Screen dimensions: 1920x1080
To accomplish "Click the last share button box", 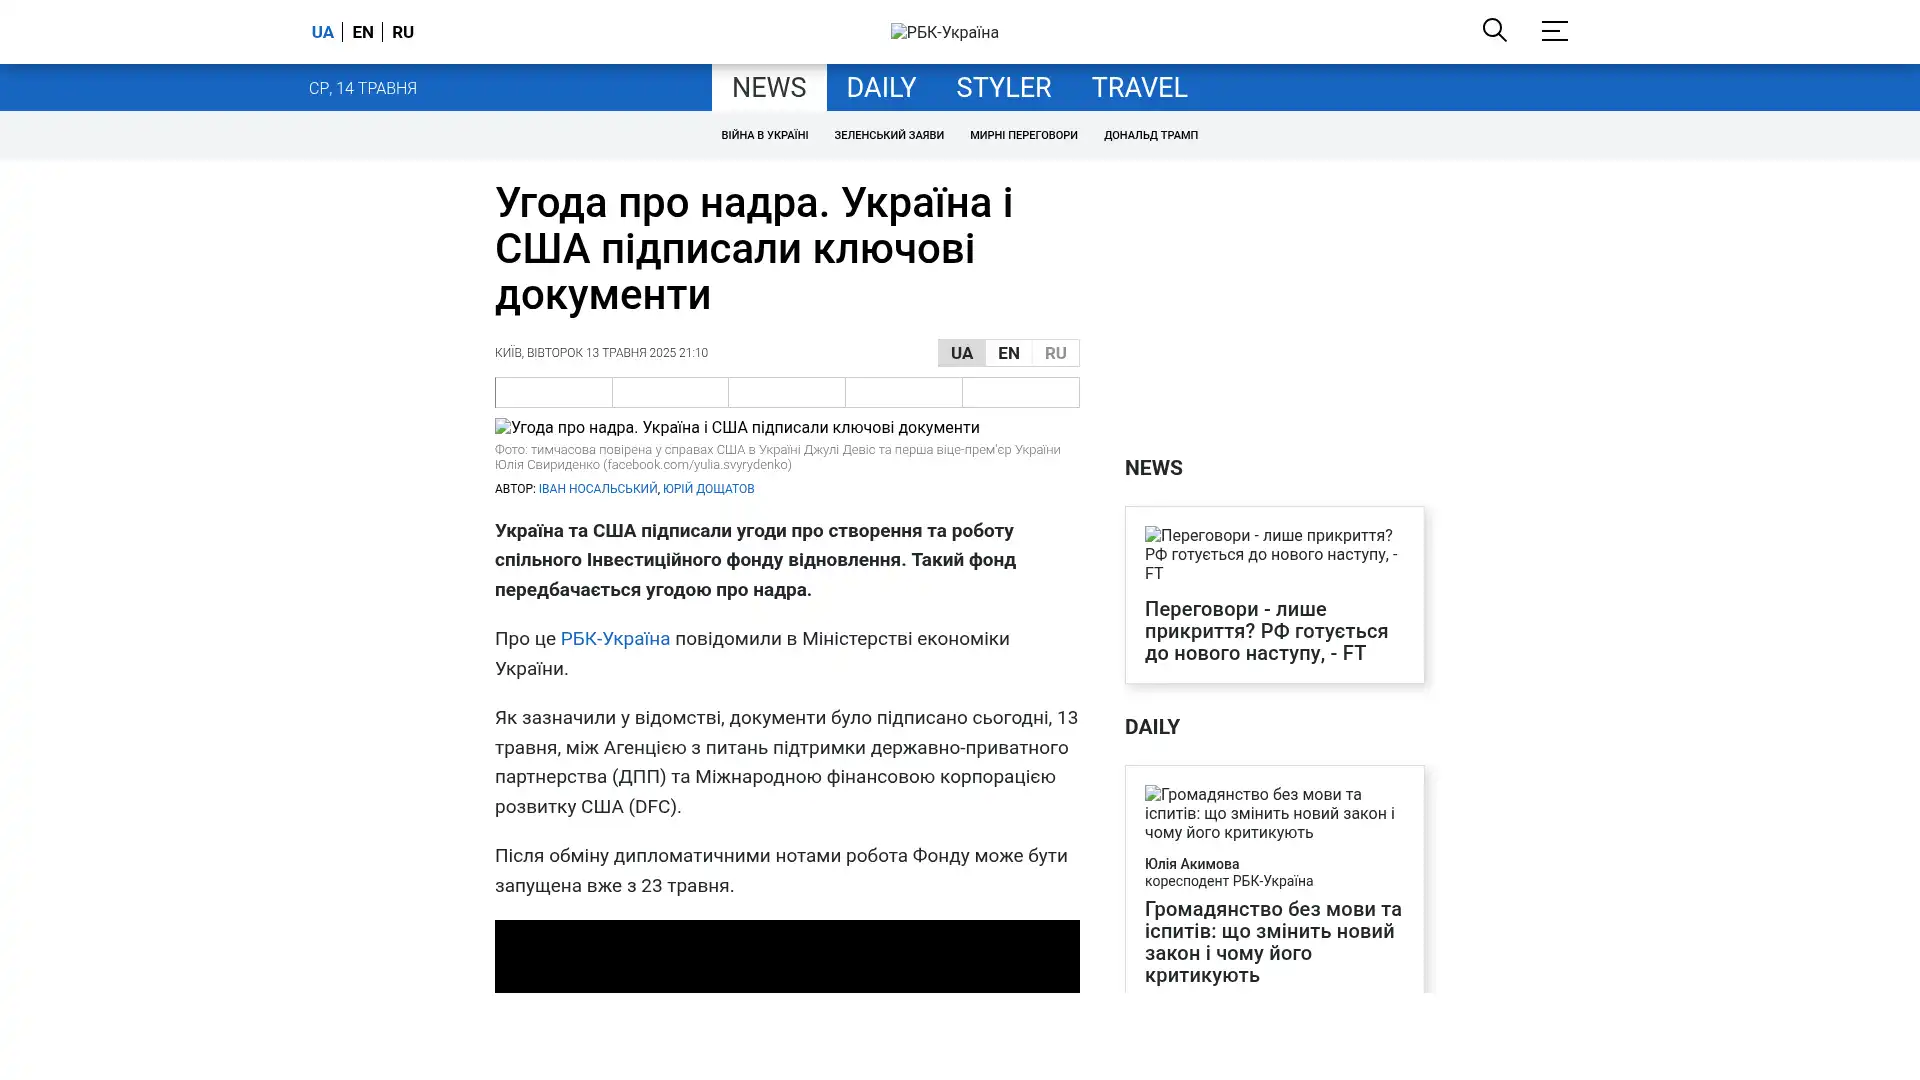I will (x=1020, y=392).
